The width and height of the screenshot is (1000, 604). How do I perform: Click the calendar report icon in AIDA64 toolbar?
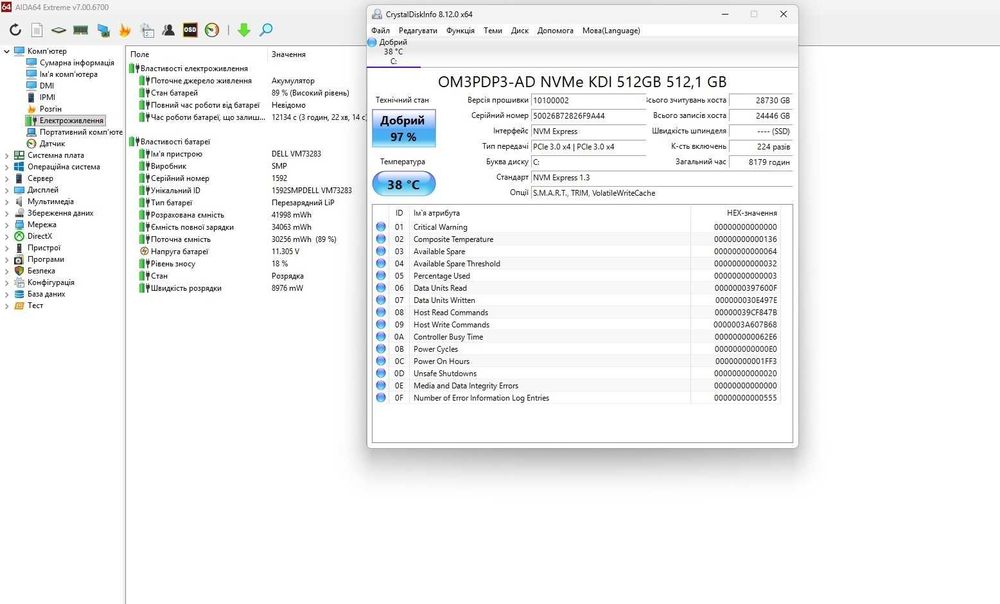tap(147, 30)
